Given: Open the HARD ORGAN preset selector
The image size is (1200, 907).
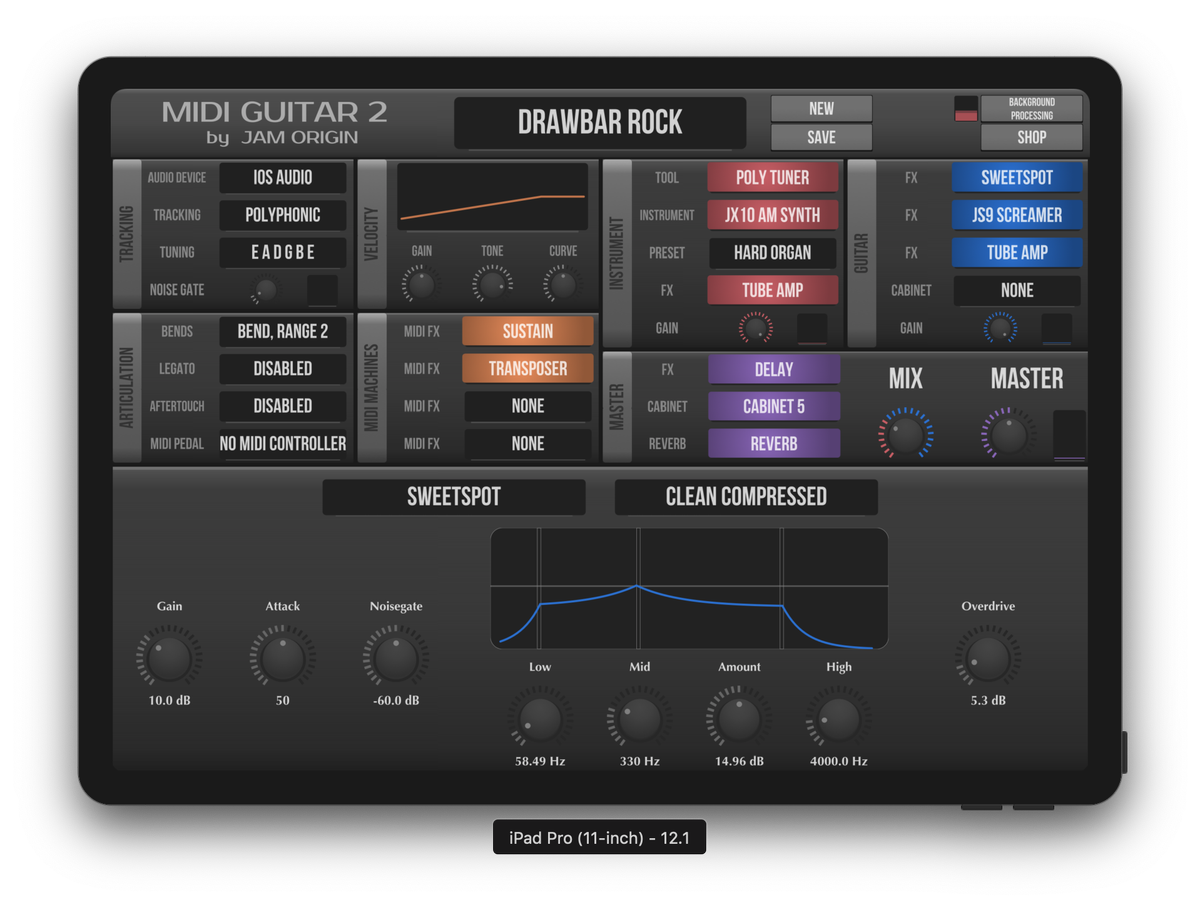Looking at the screenshot, I should (773, 253).
